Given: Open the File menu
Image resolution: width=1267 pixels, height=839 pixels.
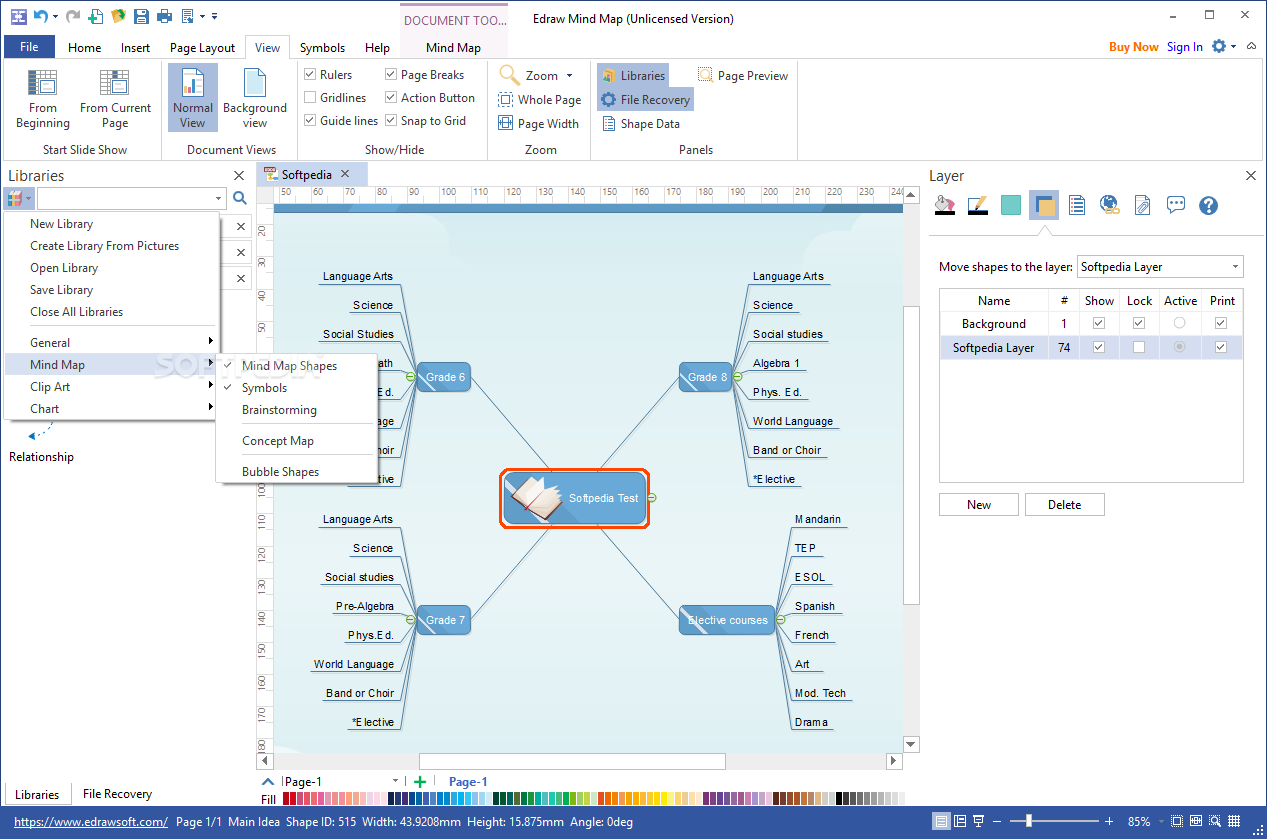Looking at the screenshot, I should 29,47.
